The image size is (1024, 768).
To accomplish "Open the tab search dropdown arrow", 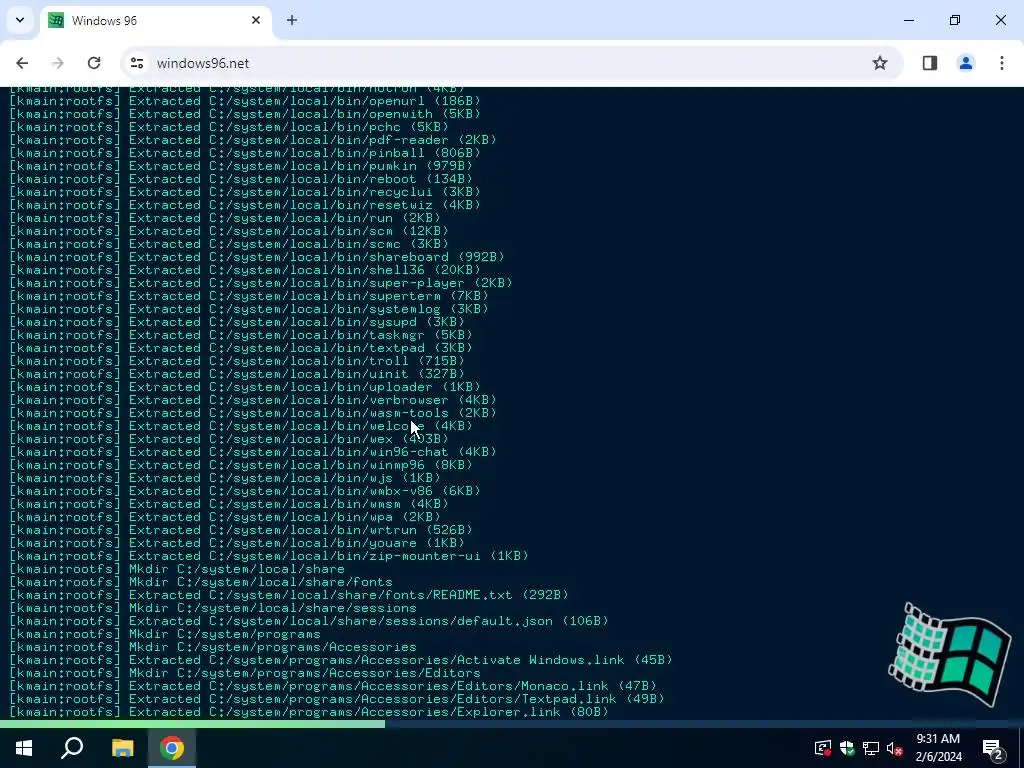I will coord(20,20).
